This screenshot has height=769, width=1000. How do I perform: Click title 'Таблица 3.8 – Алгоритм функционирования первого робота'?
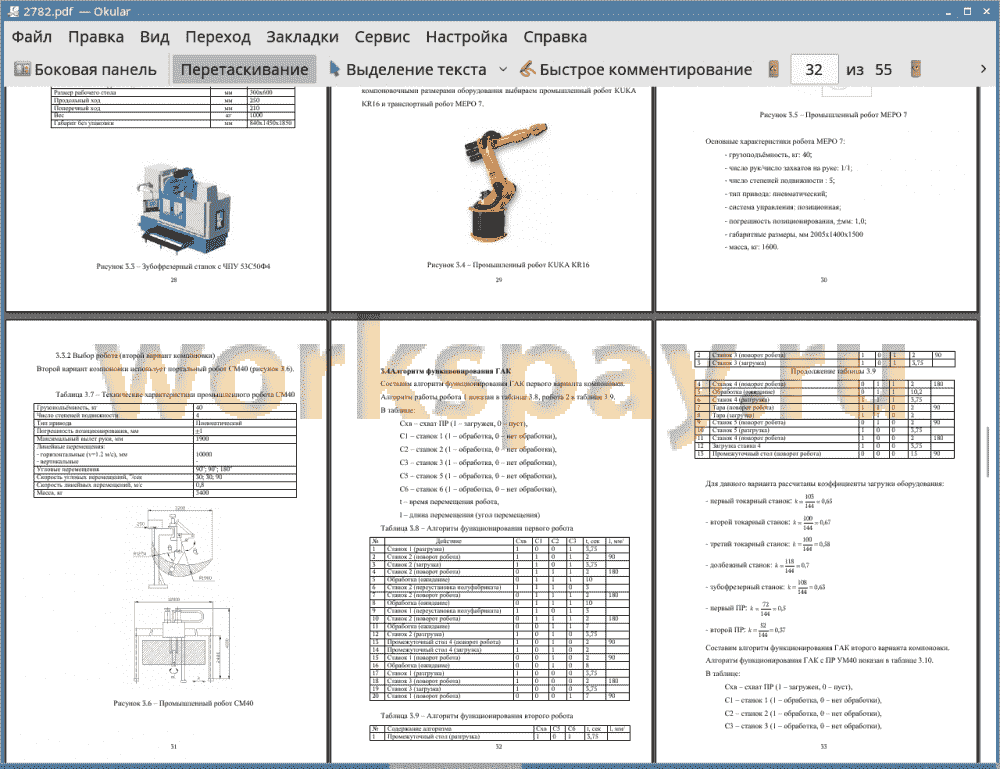(x=476, y=528)
